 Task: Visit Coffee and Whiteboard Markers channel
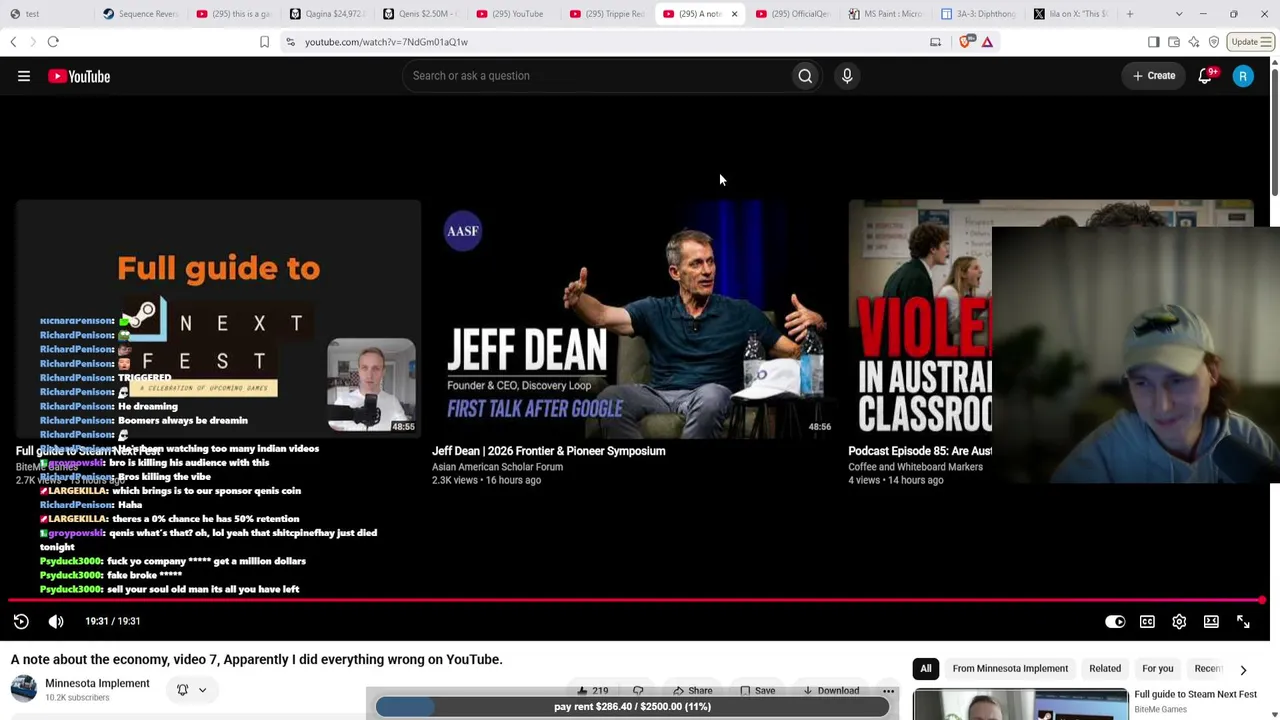(x=915, y=467)
